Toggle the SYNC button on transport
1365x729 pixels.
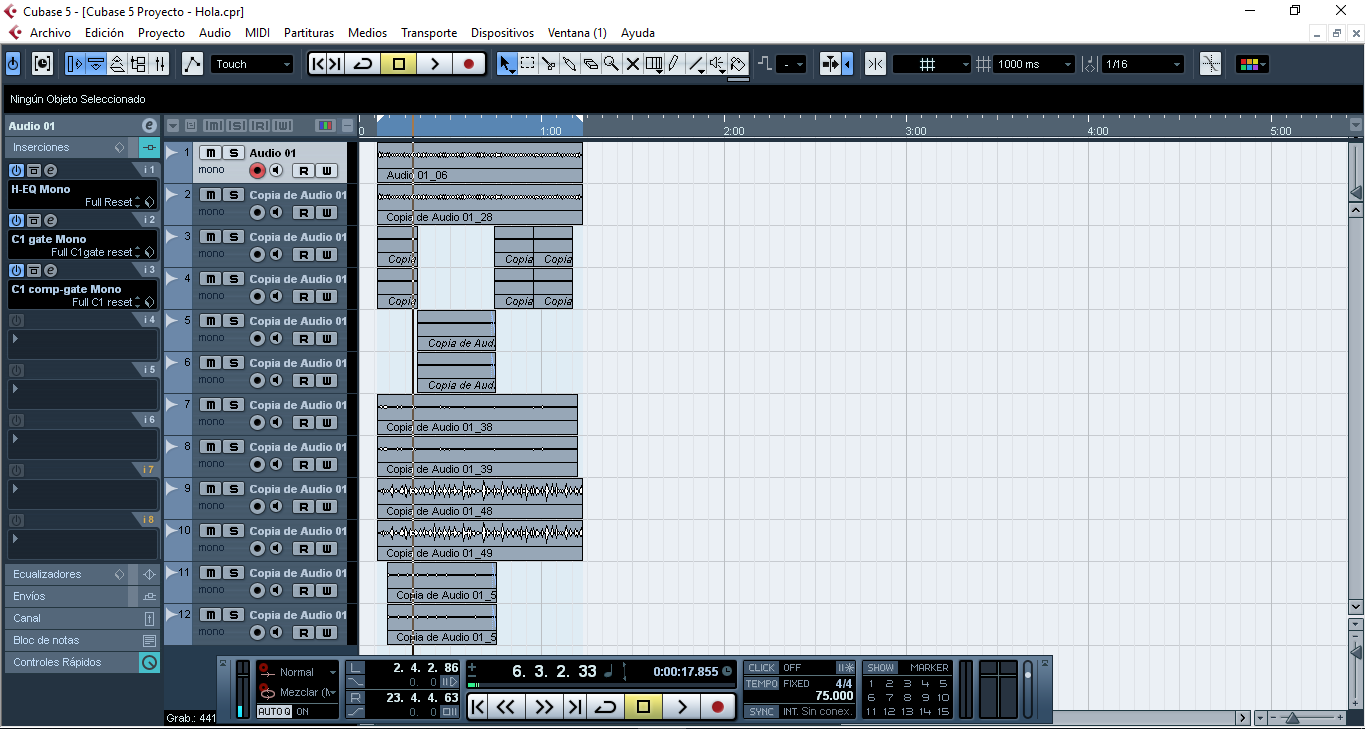tap(762, 711)
